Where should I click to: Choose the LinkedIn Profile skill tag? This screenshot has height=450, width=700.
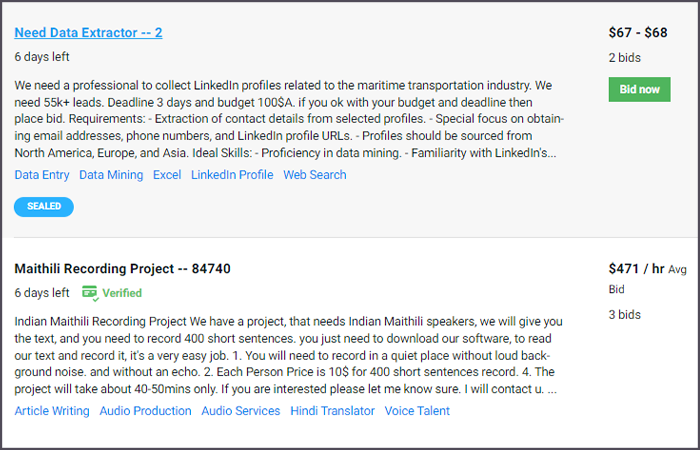[232, 175]
